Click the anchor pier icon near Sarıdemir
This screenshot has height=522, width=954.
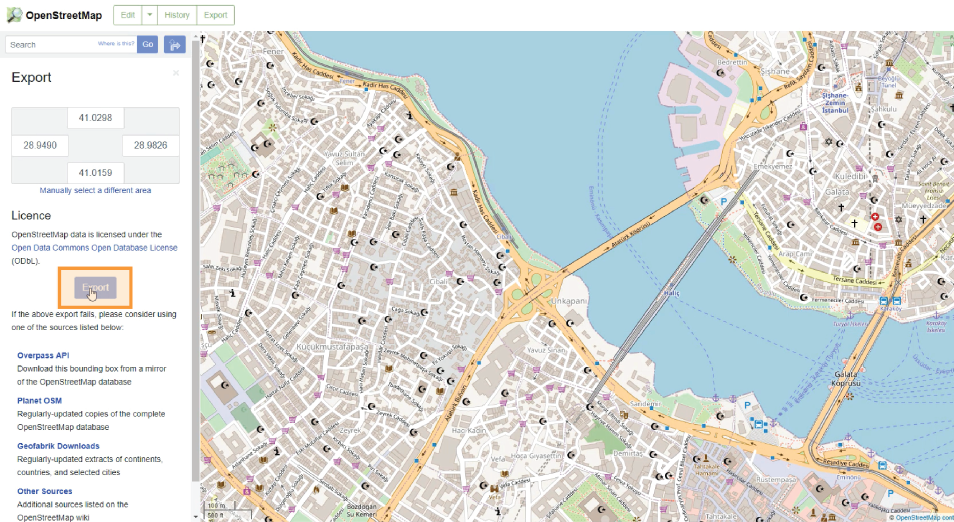click(x=716, y=398)
